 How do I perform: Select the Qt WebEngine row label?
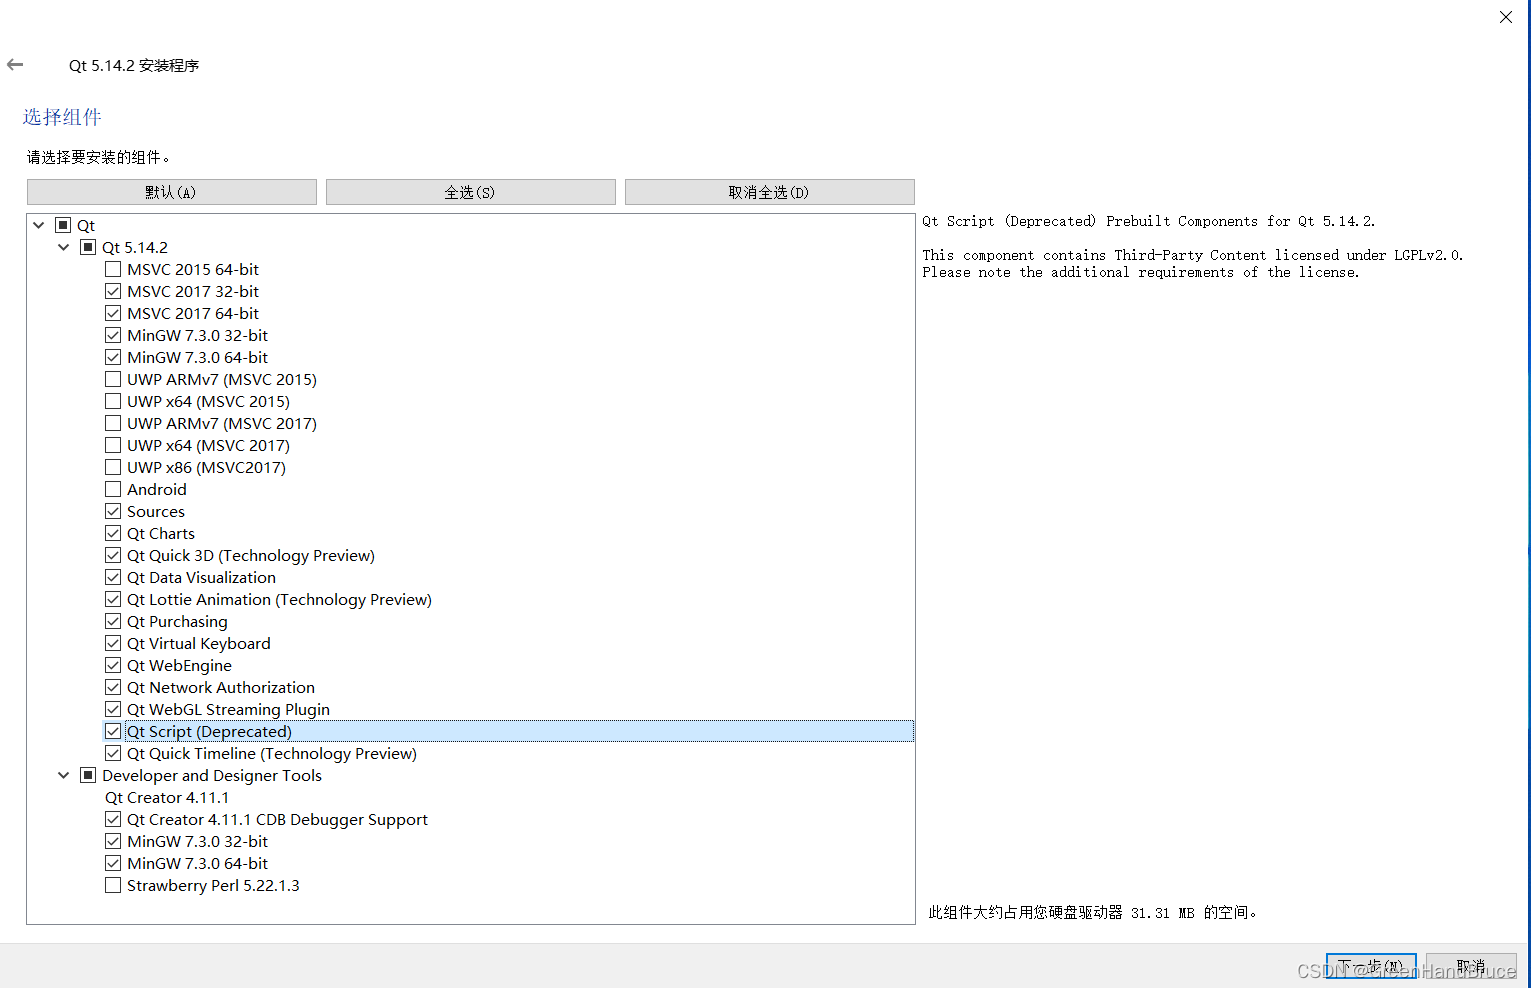(179, 665)
